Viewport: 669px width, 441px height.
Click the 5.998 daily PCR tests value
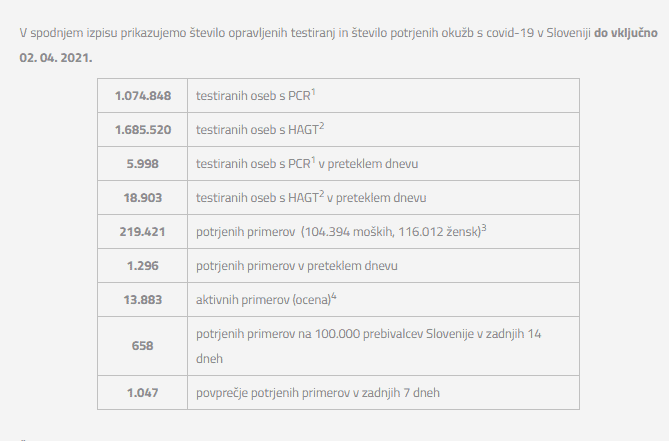[x=142, y=164]
